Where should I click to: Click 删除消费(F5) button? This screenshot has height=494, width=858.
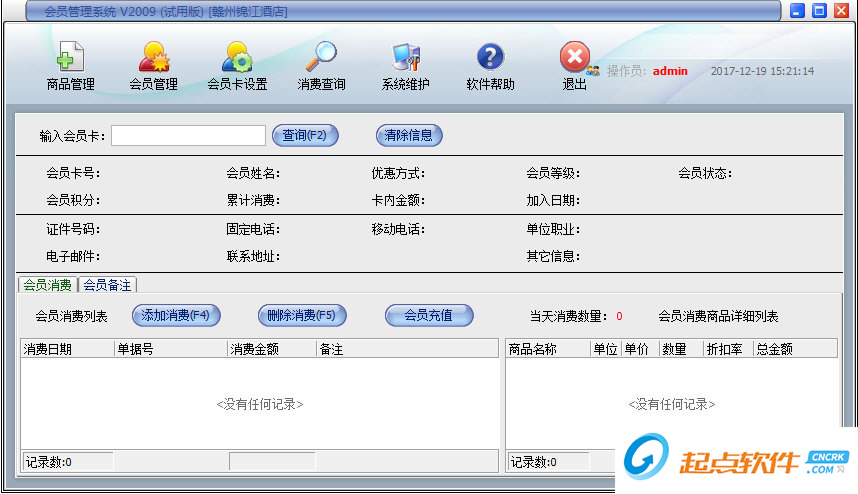tap(302, 316)
